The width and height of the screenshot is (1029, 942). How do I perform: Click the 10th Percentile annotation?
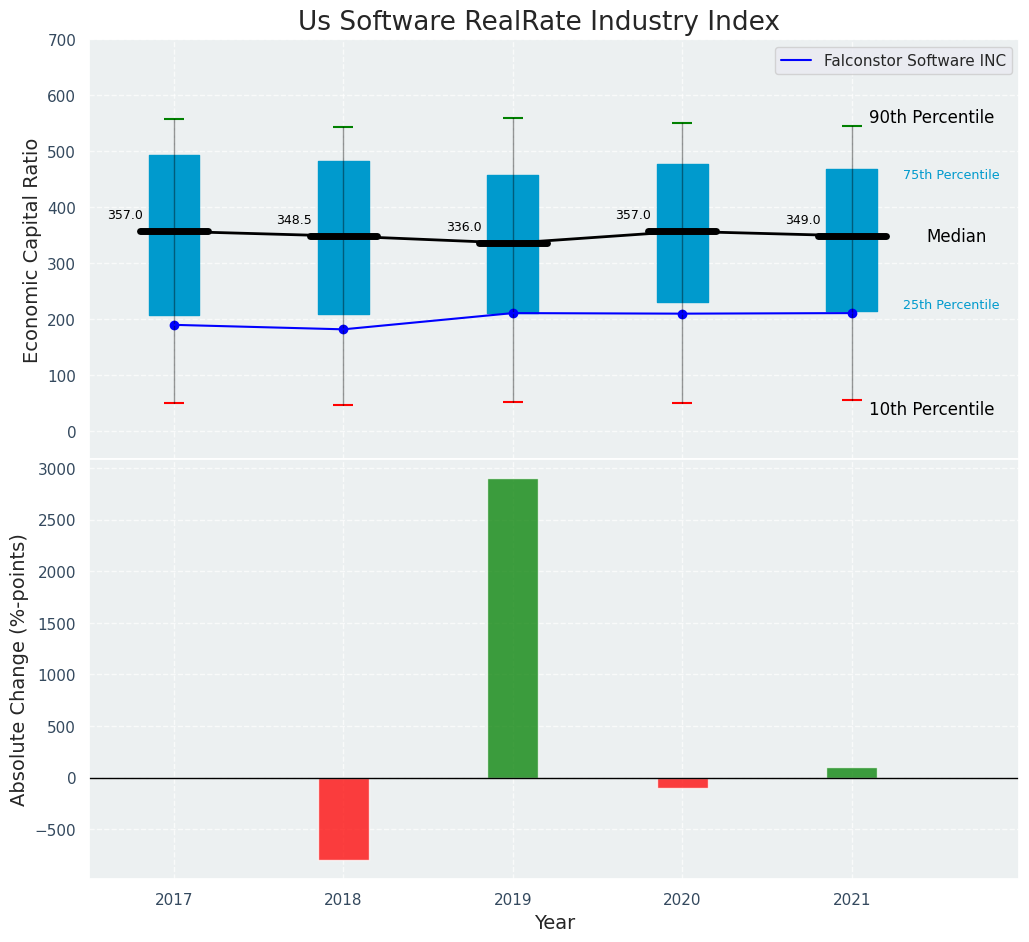click(931, 409)
